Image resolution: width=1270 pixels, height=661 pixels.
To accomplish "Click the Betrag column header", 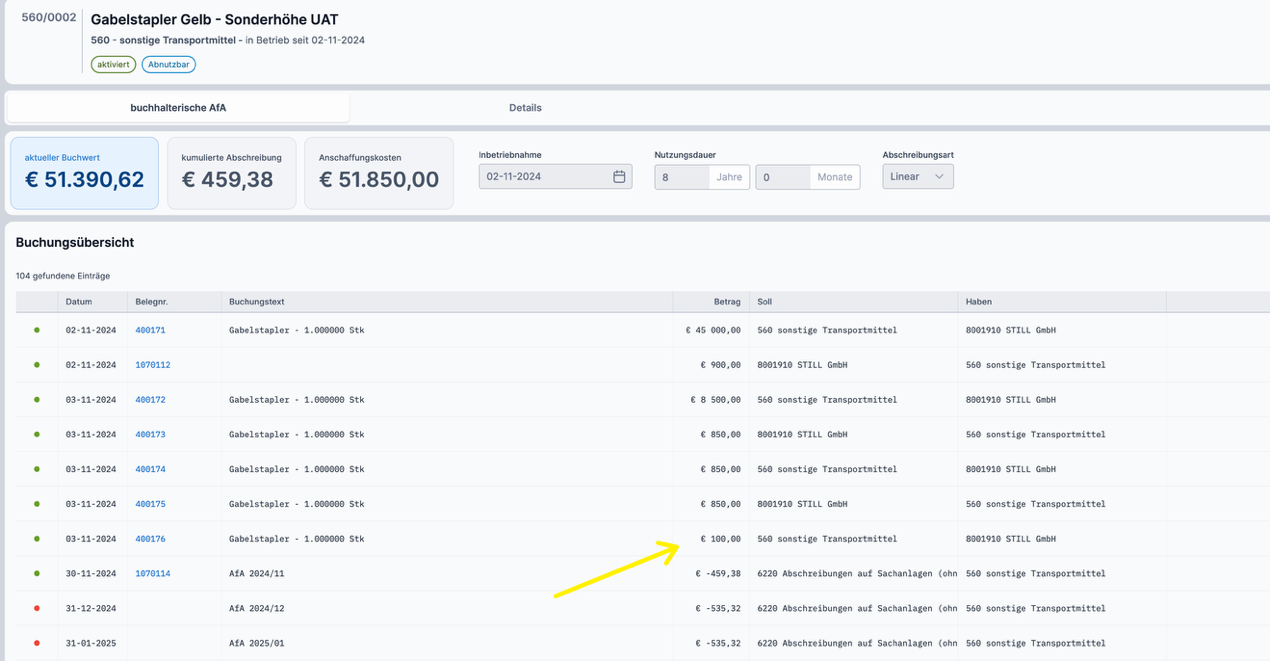I will click(727, 302).
